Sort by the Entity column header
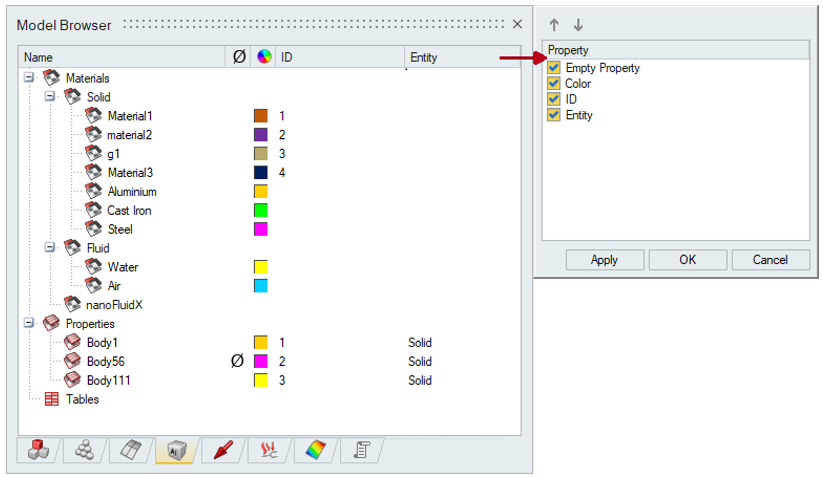Screen dimensions: 823x477 pos(462,57)
